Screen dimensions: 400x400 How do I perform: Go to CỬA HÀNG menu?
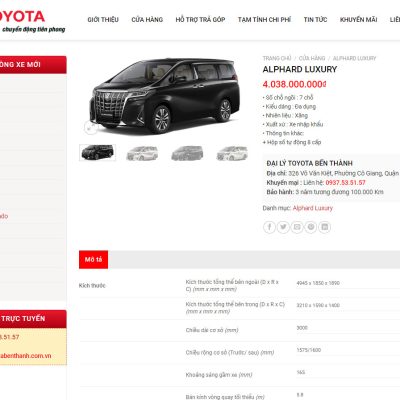147,20
